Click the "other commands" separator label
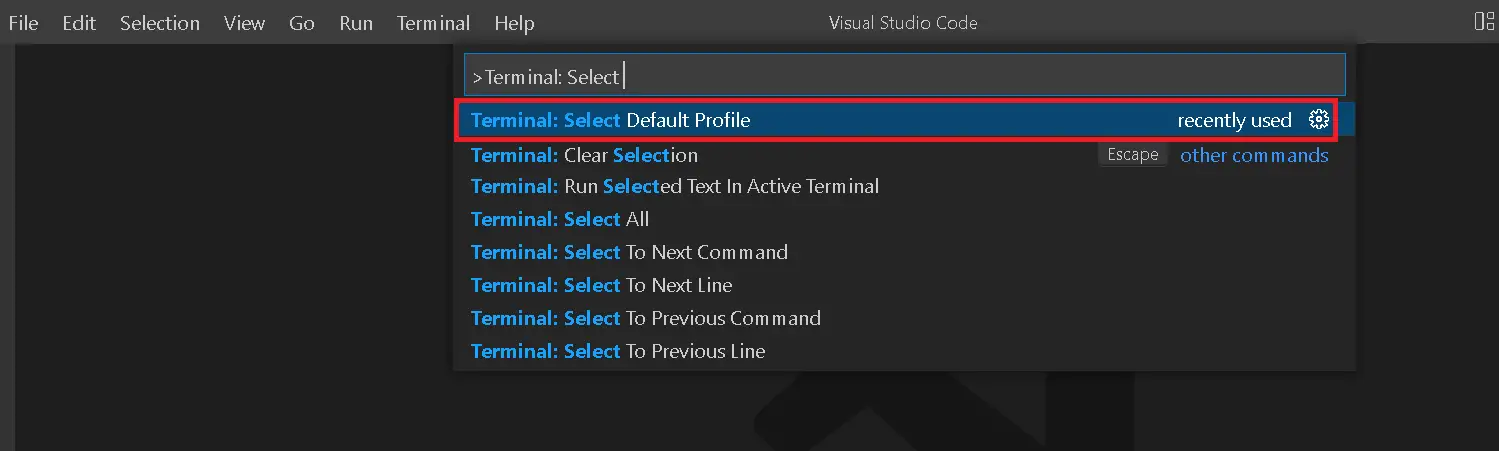Image resolution: width=1499 pixels, height=451 pixels. click(x=1254, y=155)
